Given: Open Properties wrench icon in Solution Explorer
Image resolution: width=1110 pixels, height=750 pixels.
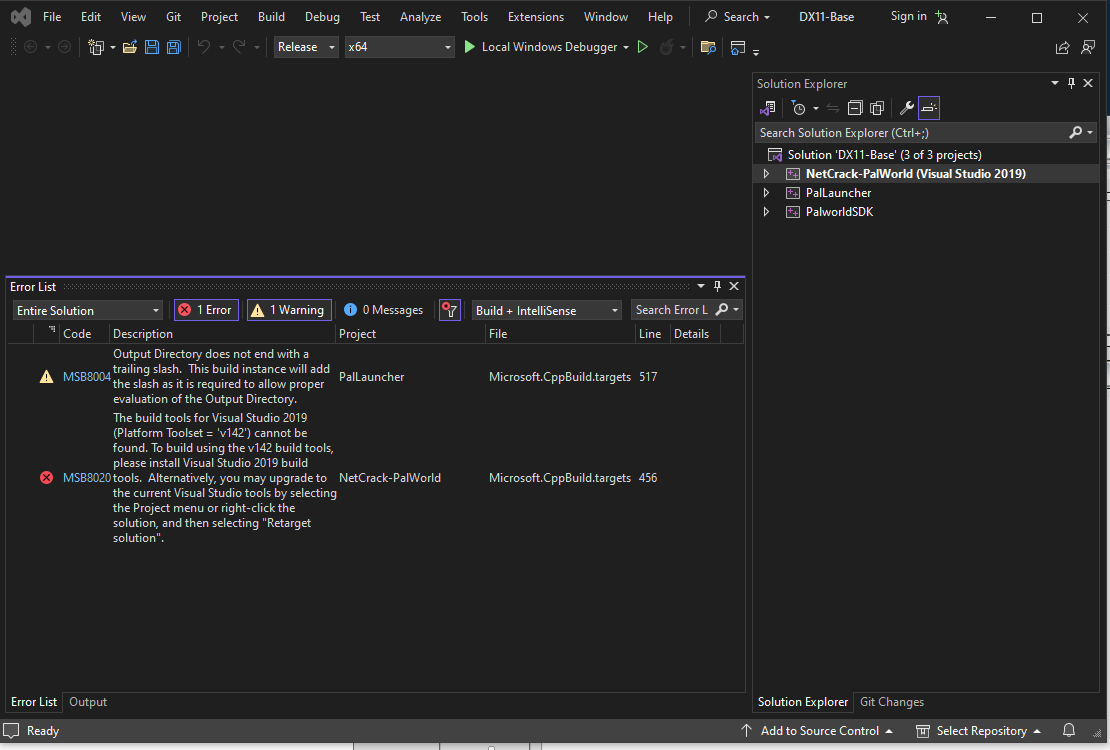Looking at the screenshot, I should 906,108.
